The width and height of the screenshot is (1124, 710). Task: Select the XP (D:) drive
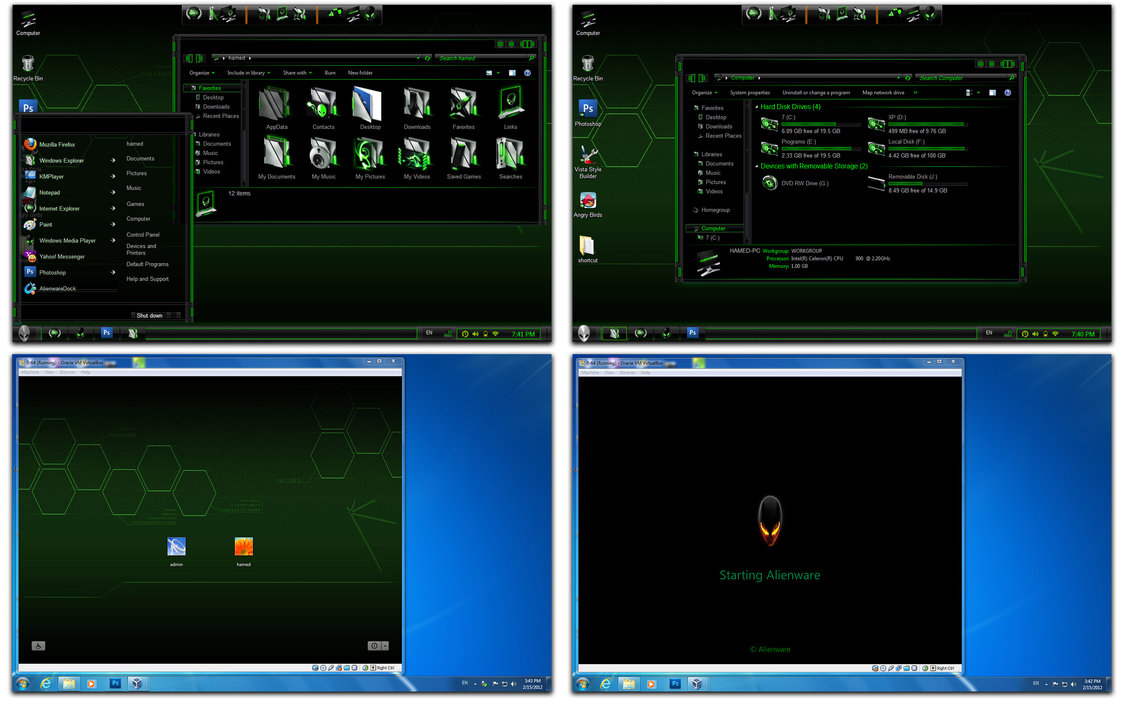[x=918, y=124]
